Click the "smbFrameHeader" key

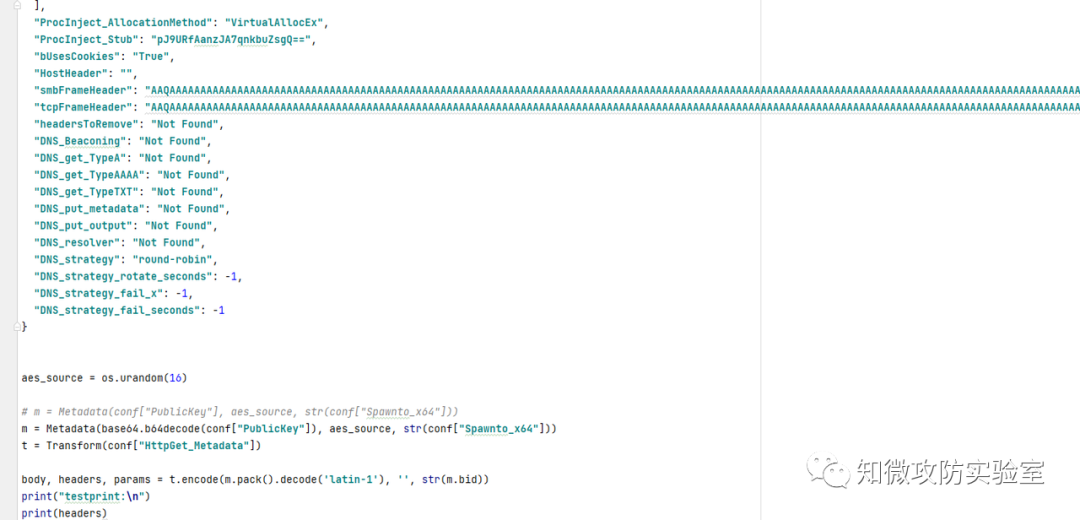pos(83,90)
